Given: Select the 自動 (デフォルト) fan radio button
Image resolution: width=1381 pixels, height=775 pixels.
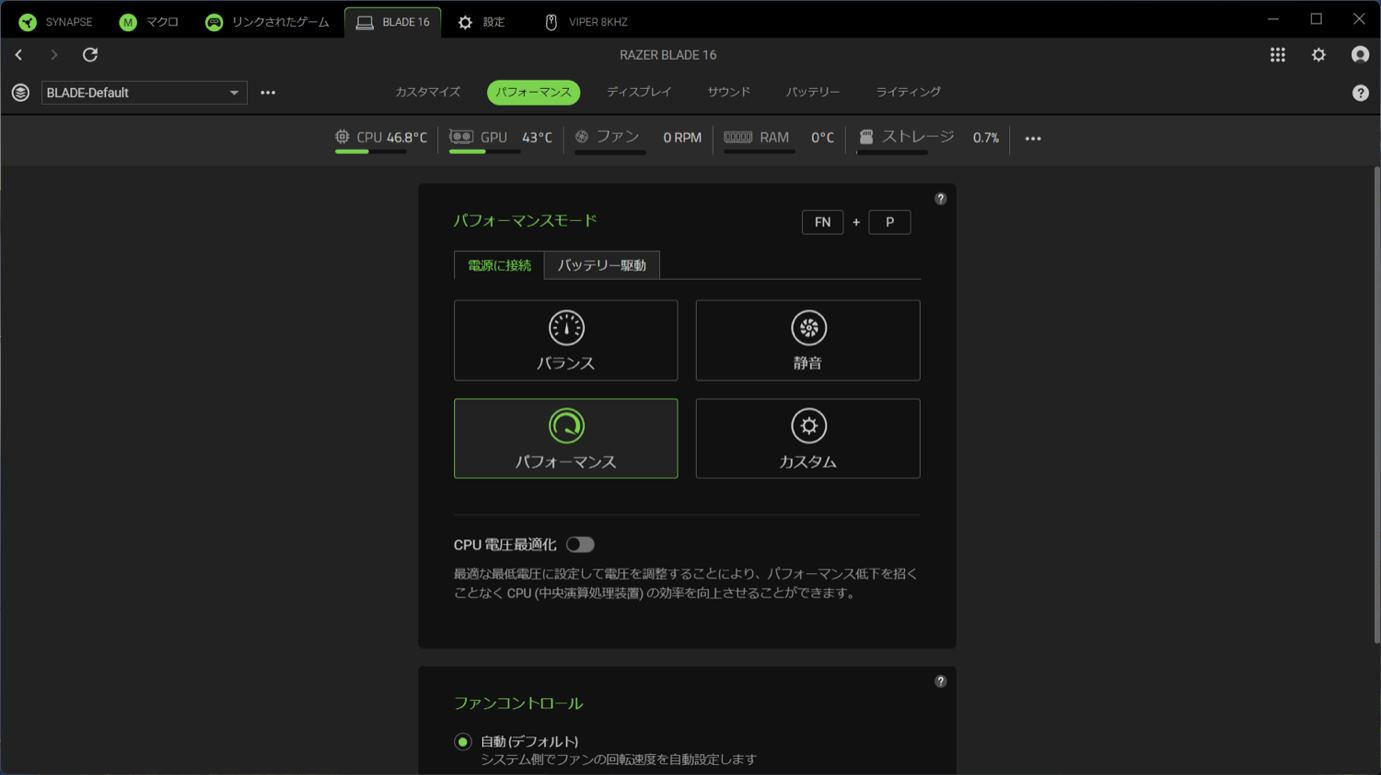Looking at the screenshot, I should pyautogui.click(x=462, y=742).
